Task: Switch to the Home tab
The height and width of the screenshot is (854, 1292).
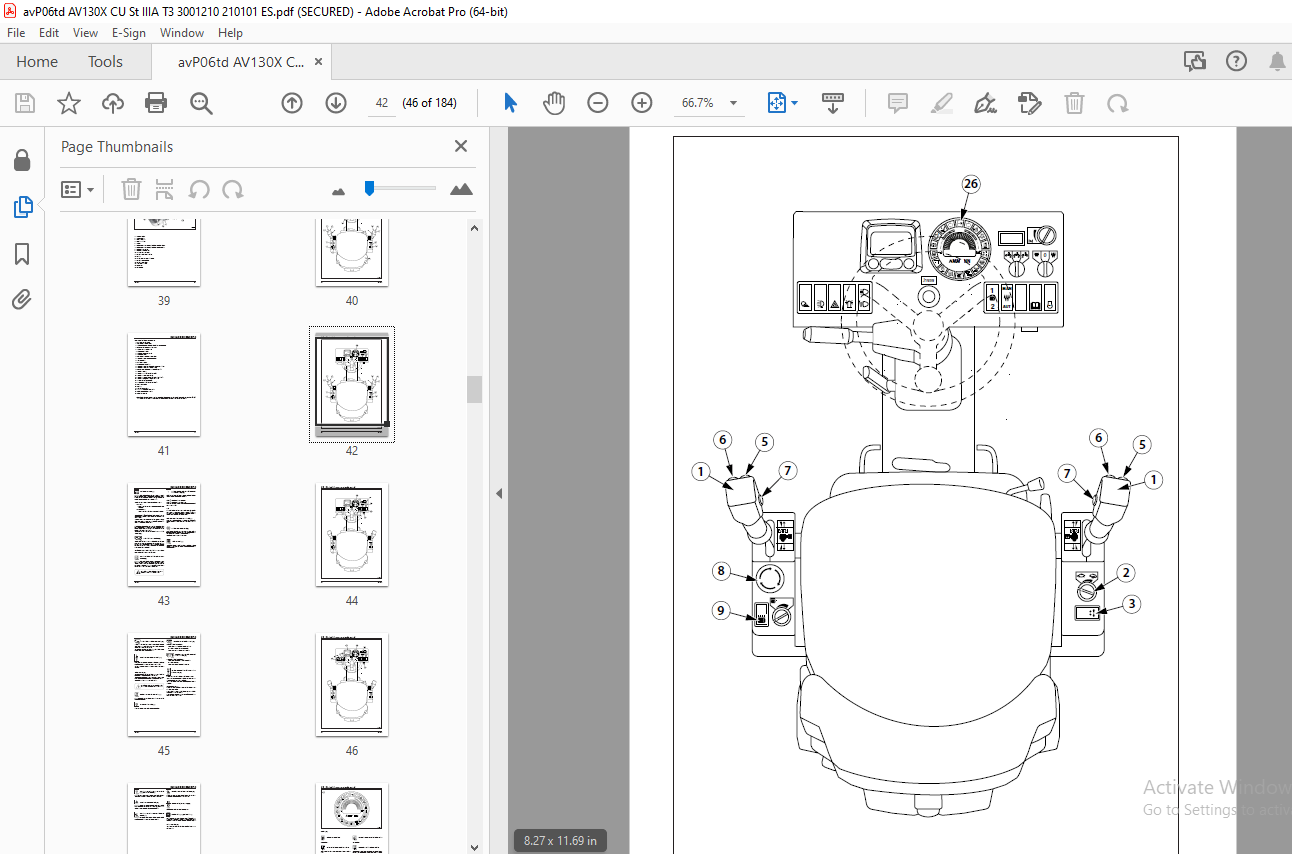Action: pyautogui.click(x=37, y=62)
